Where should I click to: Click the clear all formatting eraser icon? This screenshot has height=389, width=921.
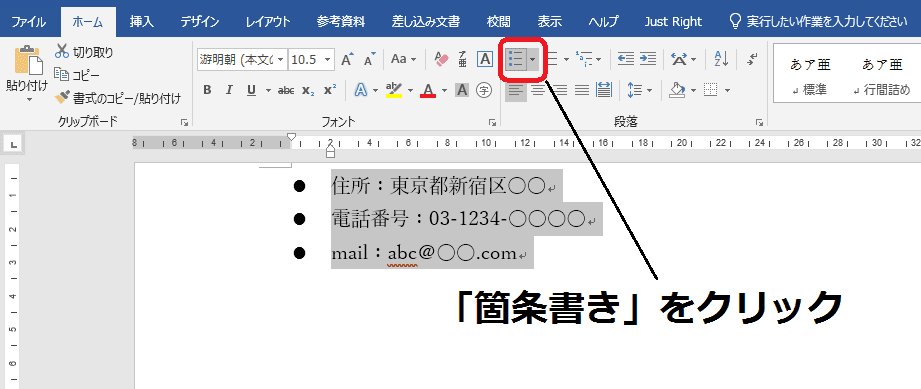441,59
